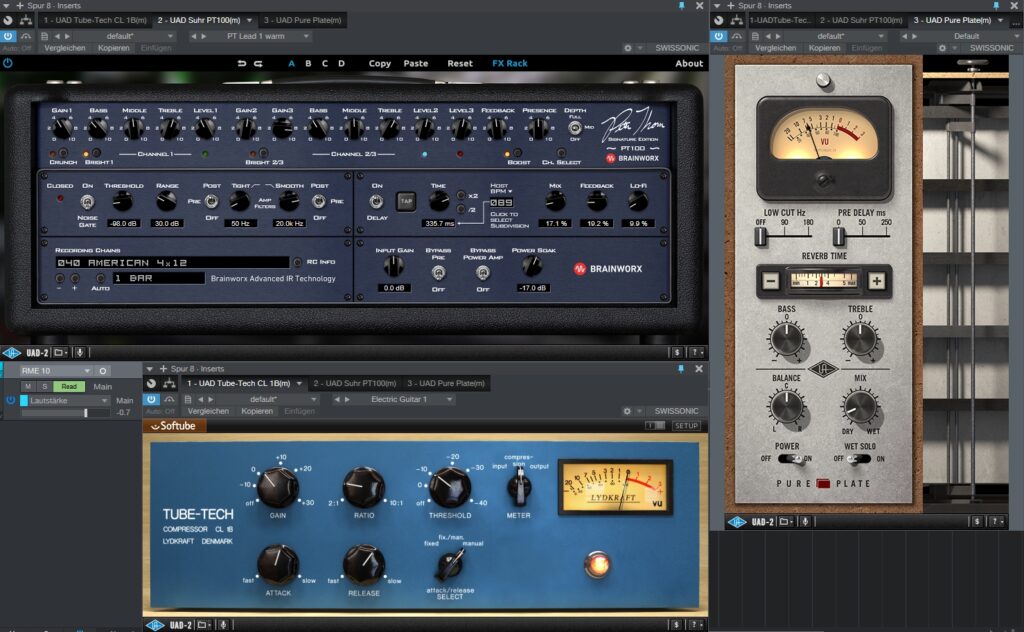Open settings gear in Tube-Tech header
1024x632 pixels.
(627, 411)
